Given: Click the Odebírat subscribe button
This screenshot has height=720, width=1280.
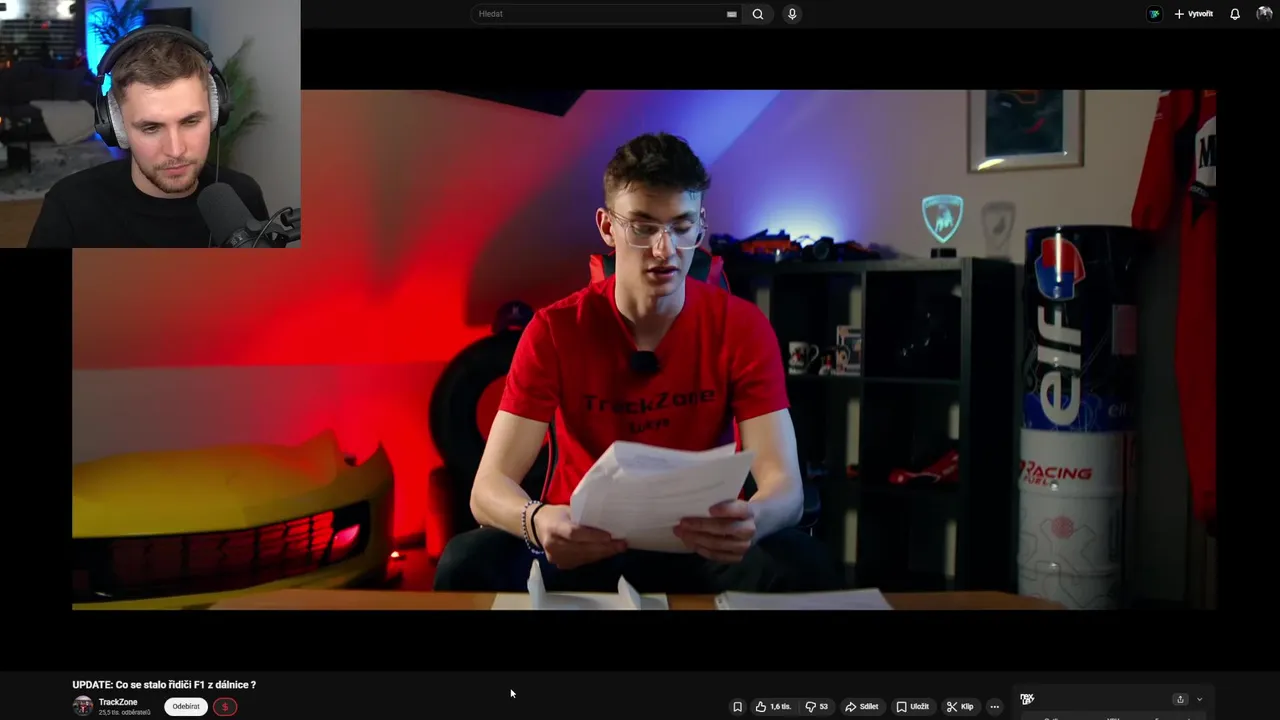Looking at the screenshot, I should [x=186, y=706].
